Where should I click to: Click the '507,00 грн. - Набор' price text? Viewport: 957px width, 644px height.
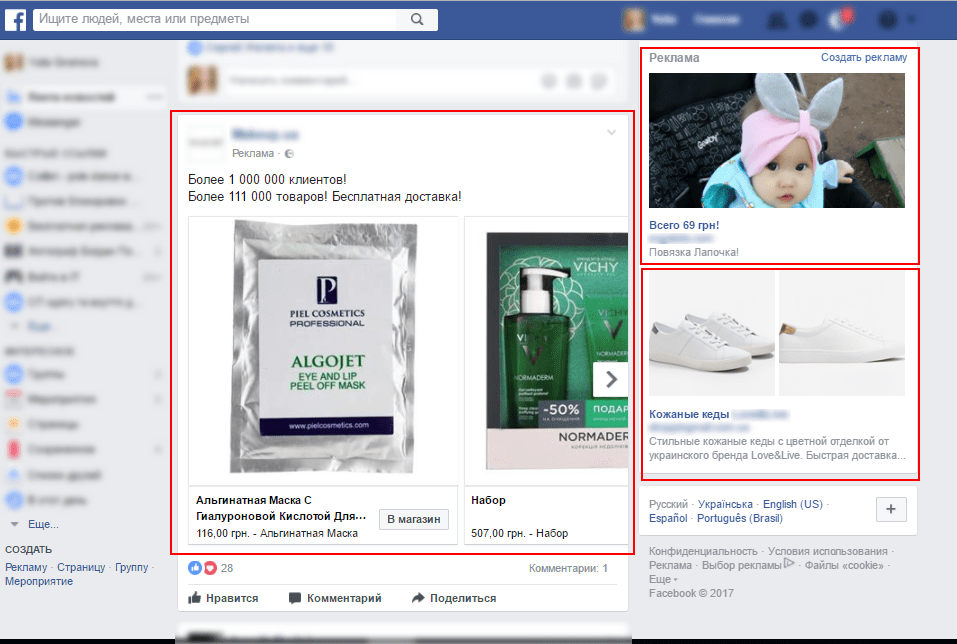(519, 534)
